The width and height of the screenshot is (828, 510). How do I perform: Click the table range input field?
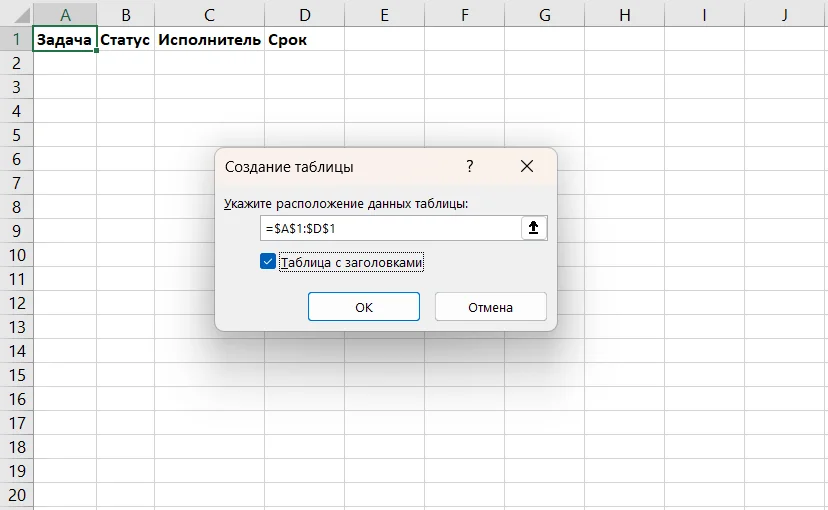click(391, 228)
